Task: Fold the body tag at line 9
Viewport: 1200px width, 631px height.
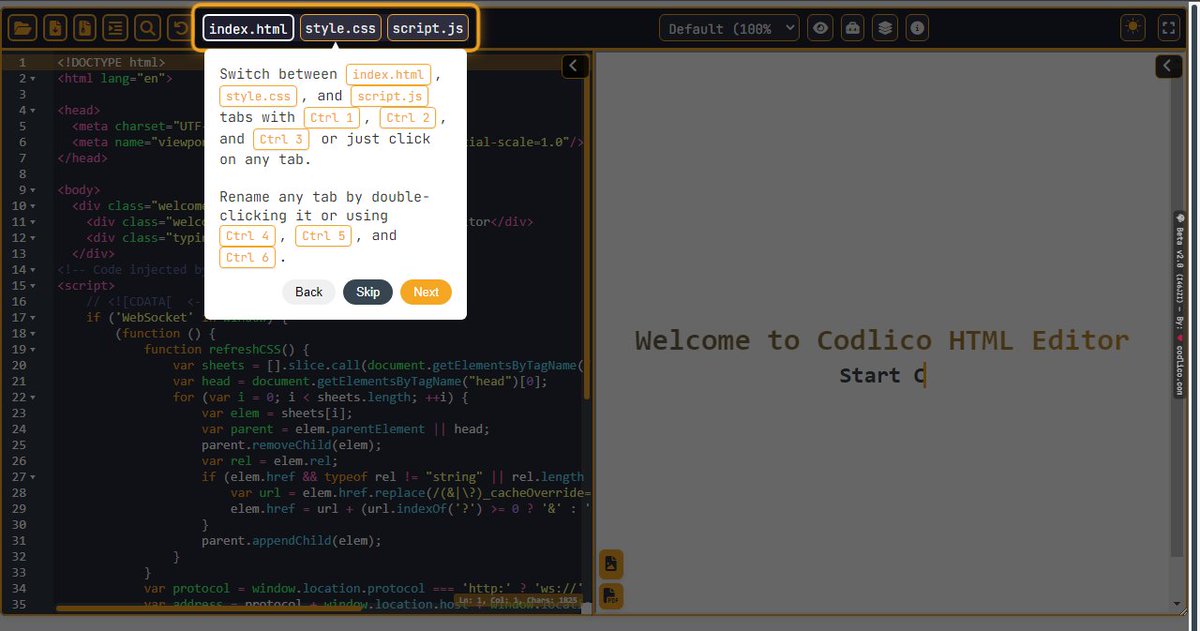Action: tap(34, 190)
